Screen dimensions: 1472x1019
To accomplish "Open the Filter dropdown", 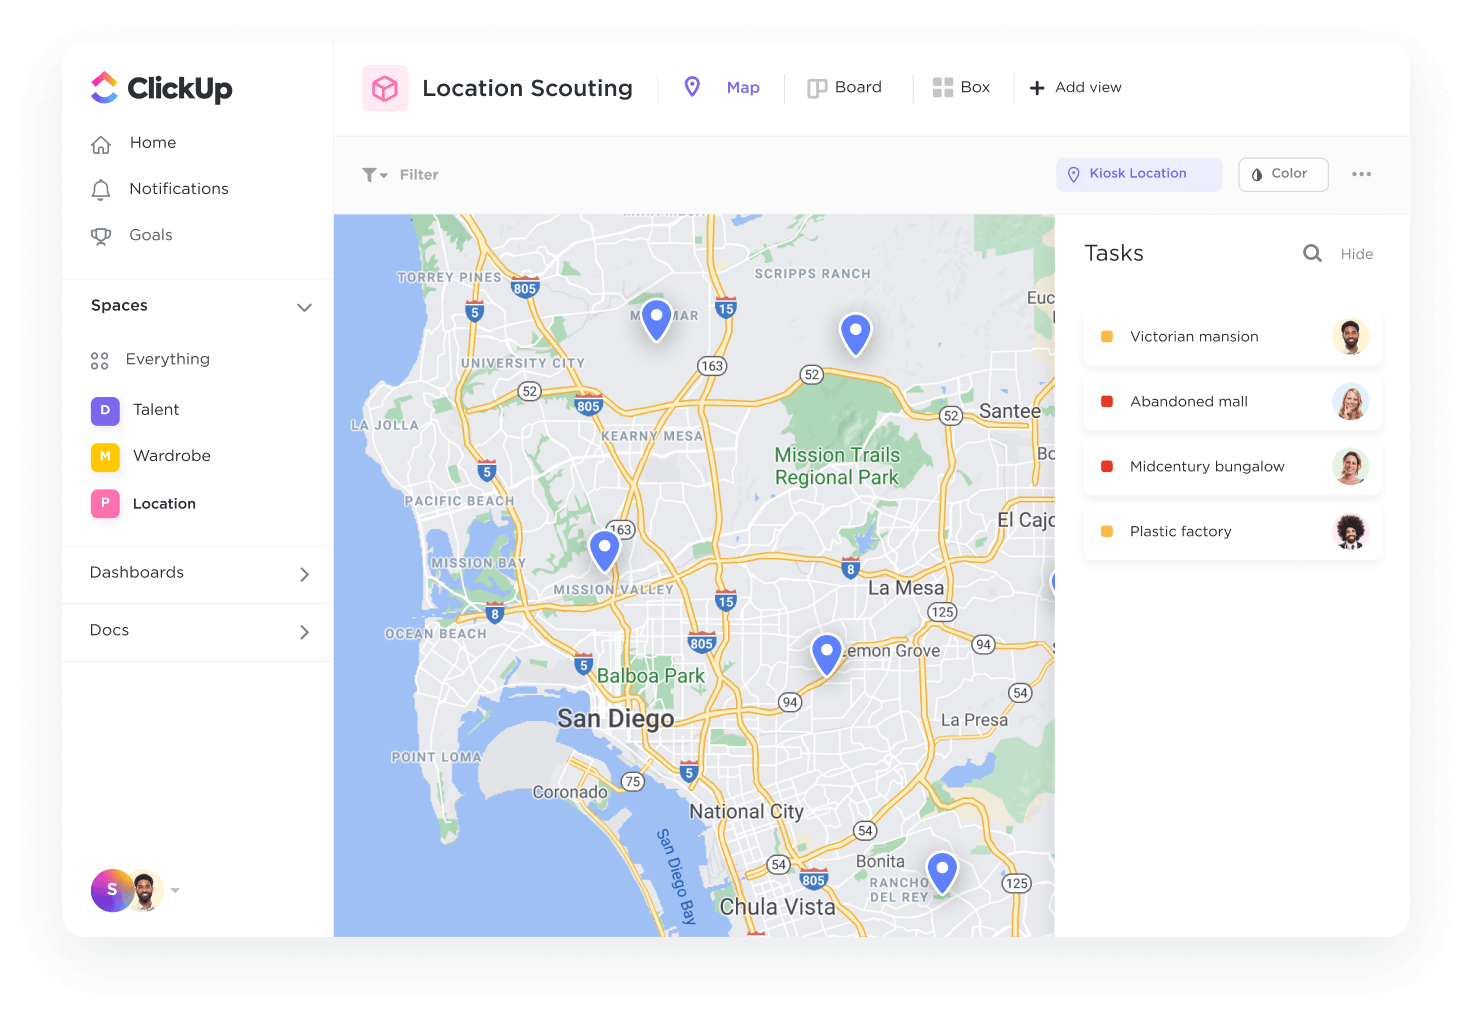I will click(400, 175).
